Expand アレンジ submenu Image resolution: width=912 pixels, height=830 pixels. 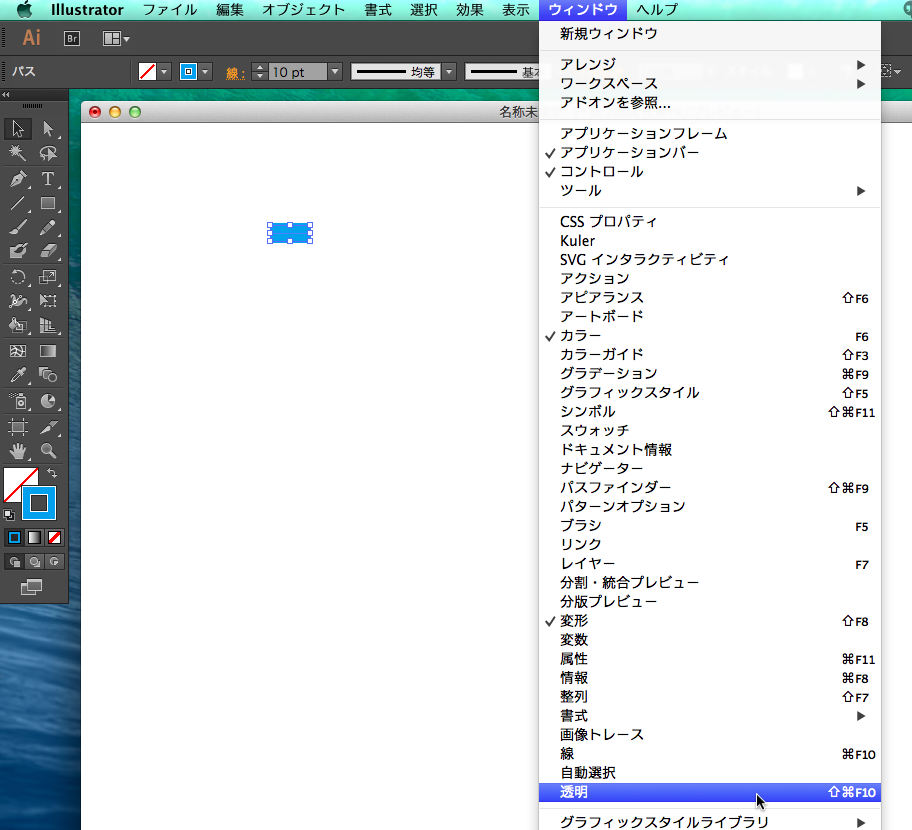pyautogui.click(x=710, y=64)
